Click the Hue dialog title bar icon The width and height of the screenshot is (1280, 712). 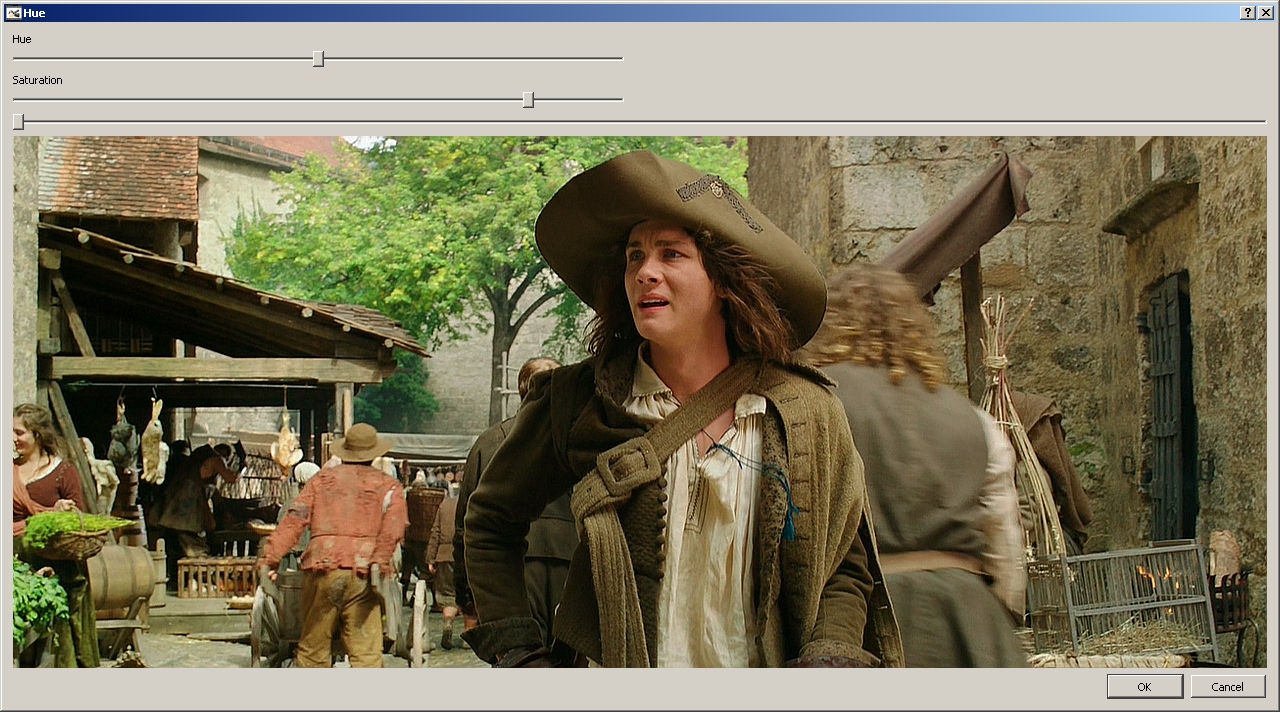point(13,13)
